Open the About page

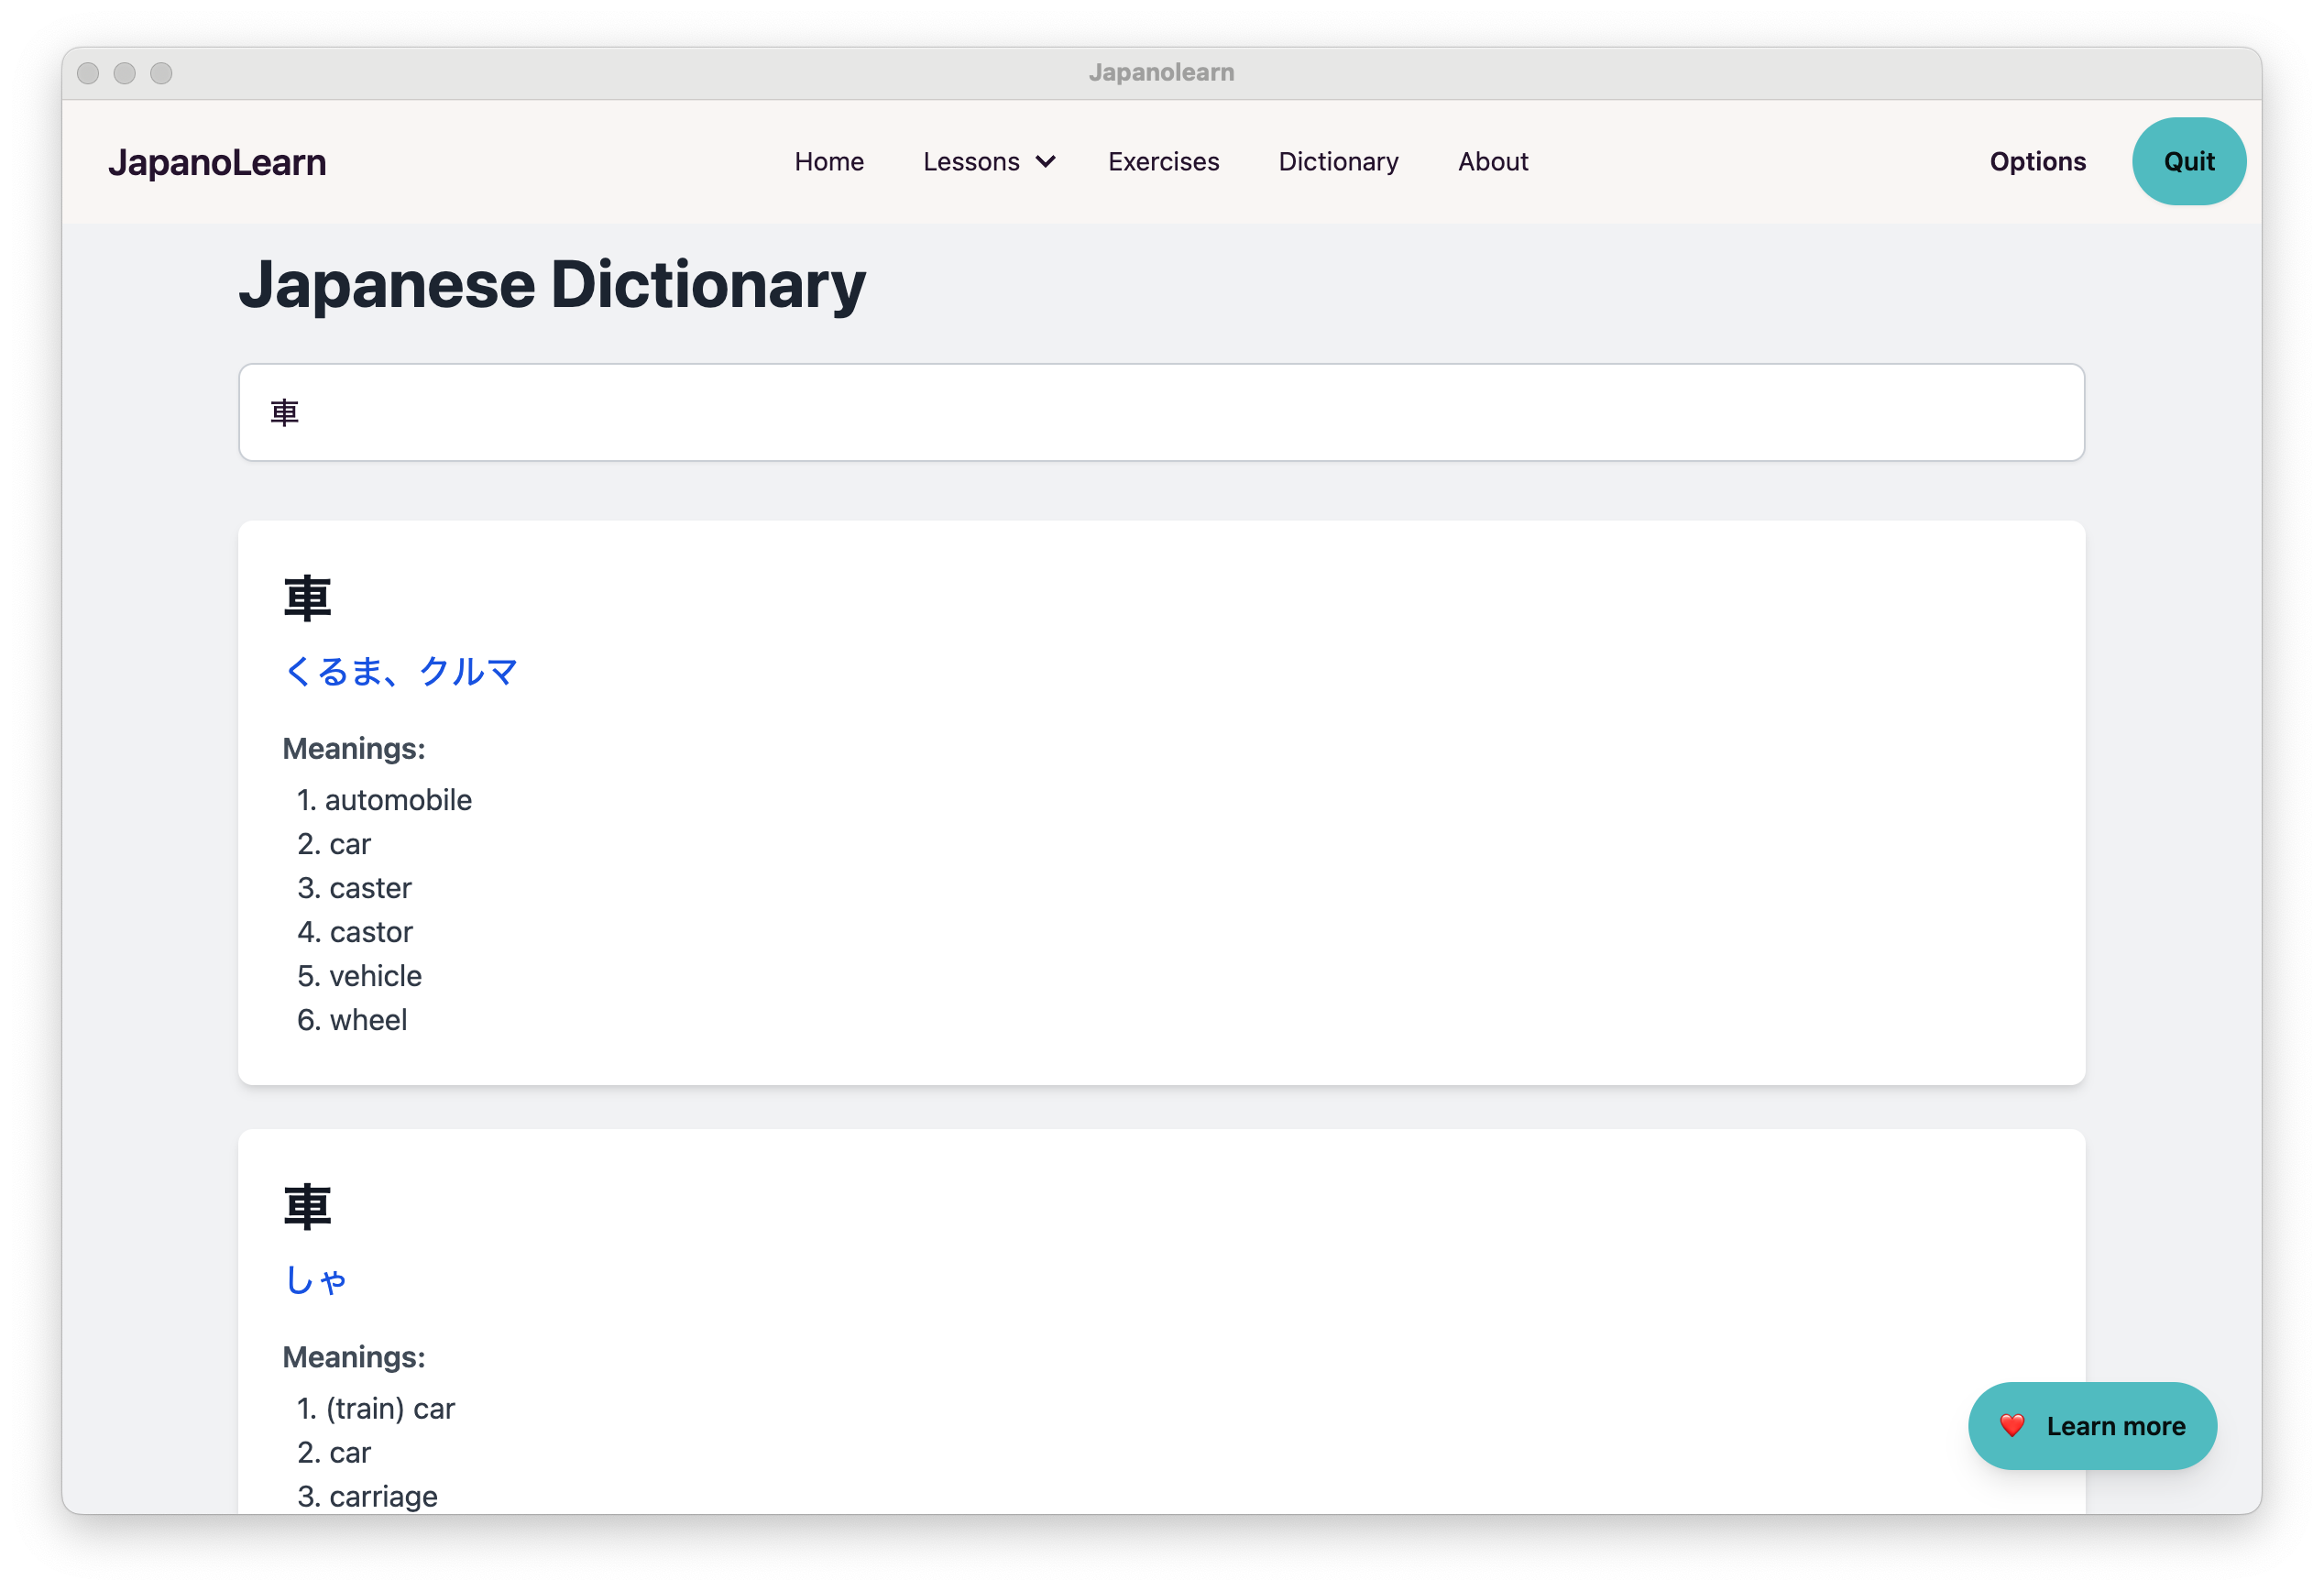[x=1492, y=161]
